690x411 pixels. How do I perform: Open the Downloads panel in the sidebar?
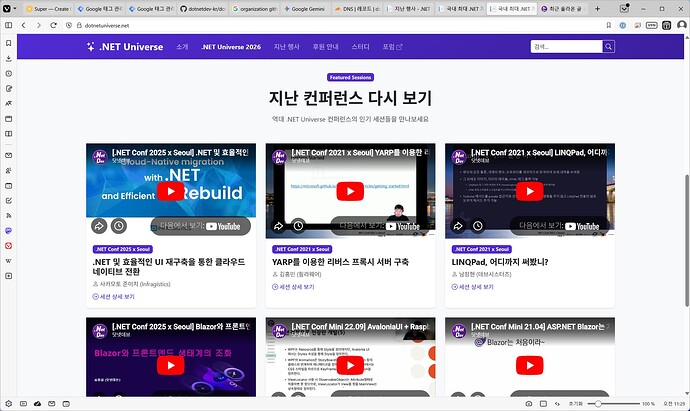tap(8, 58)
